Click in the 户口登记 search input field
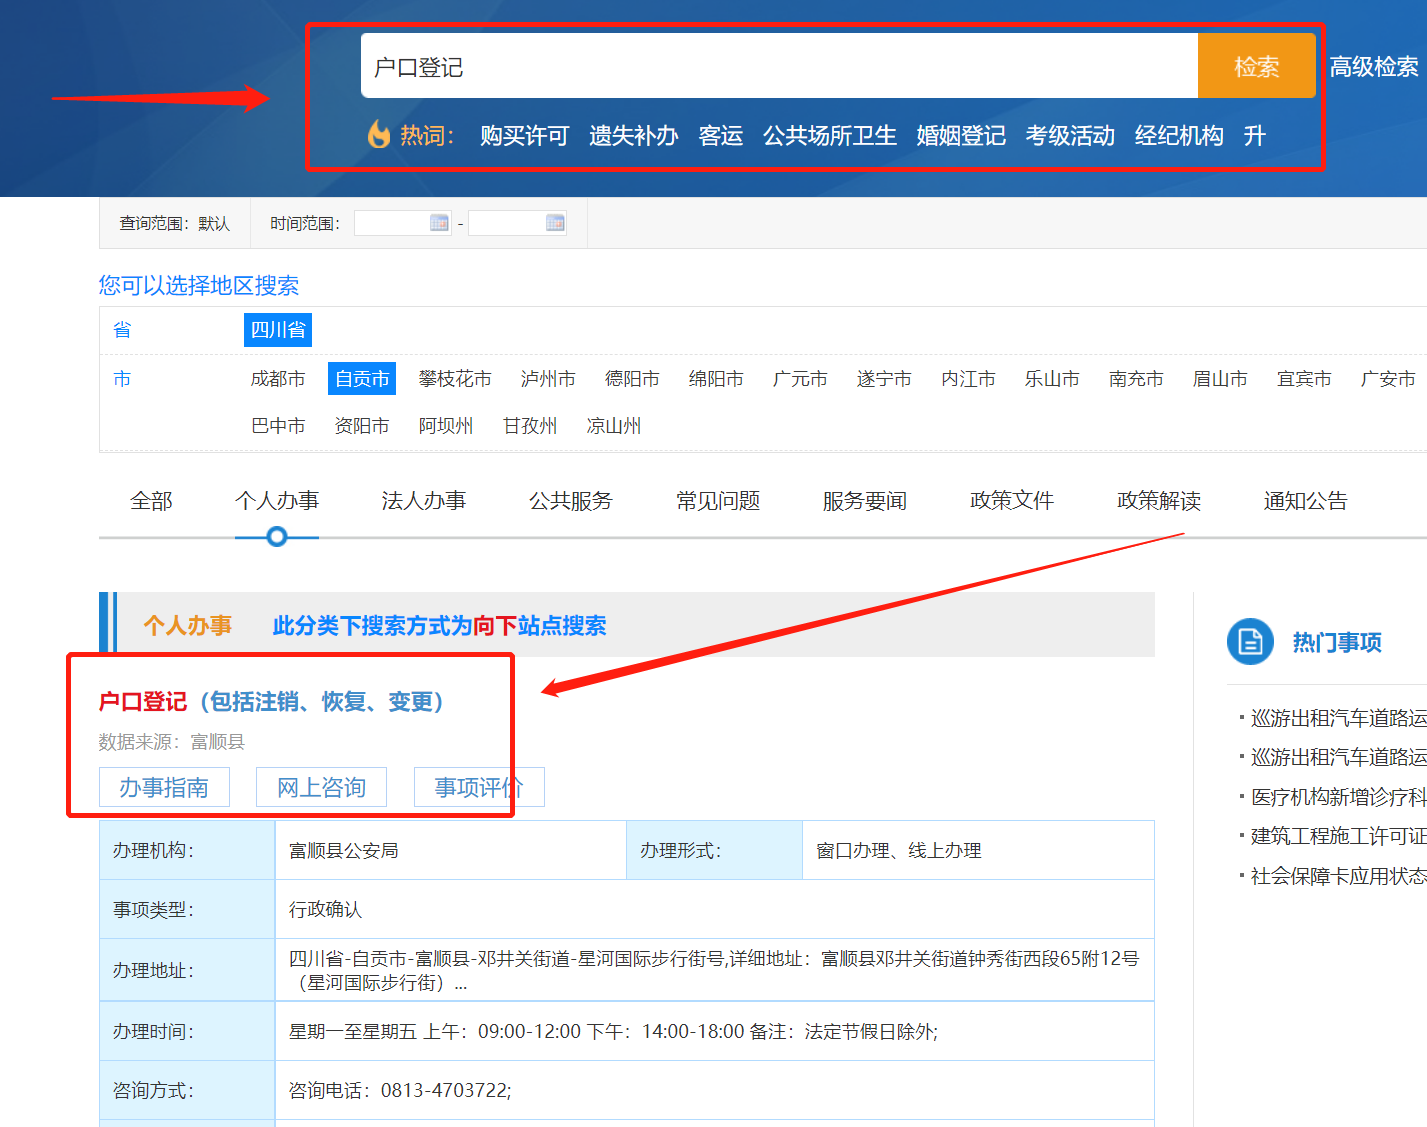Screen dimensions: 1427x1127 click(778, 67)
